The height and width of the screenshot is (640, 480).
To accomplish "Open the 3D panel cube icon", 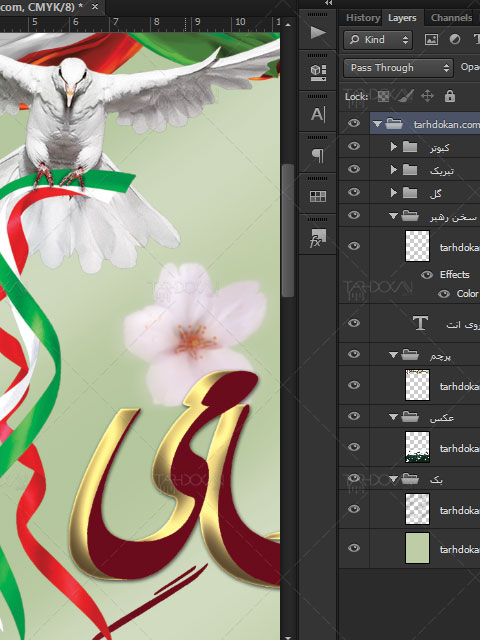I will coord(318,73).
